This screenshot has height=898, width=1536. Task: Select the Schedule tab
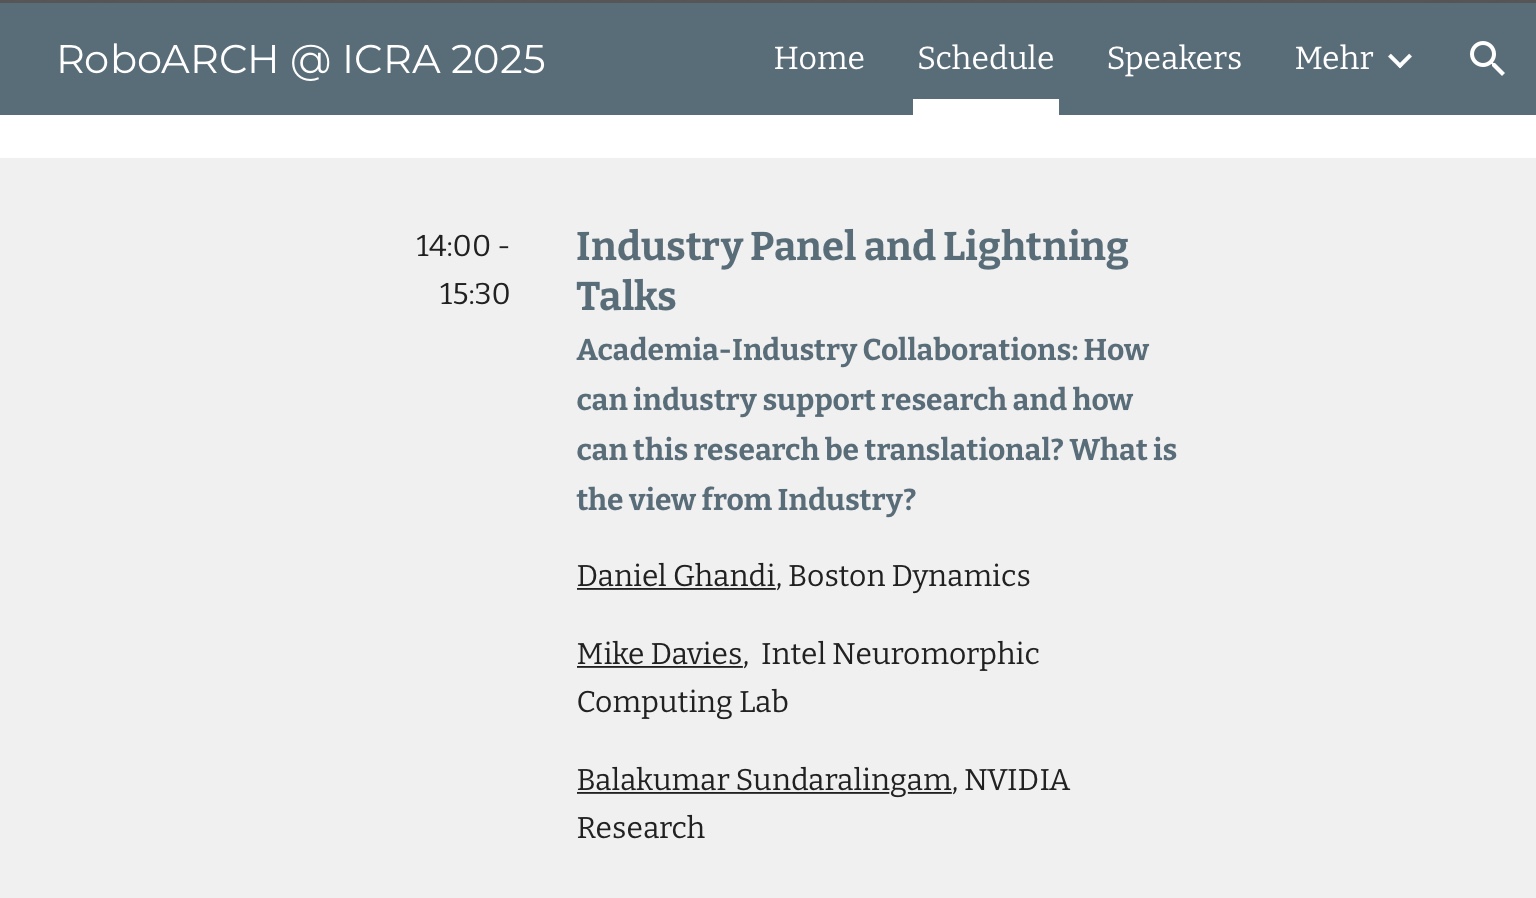click(x=985, y=58)
